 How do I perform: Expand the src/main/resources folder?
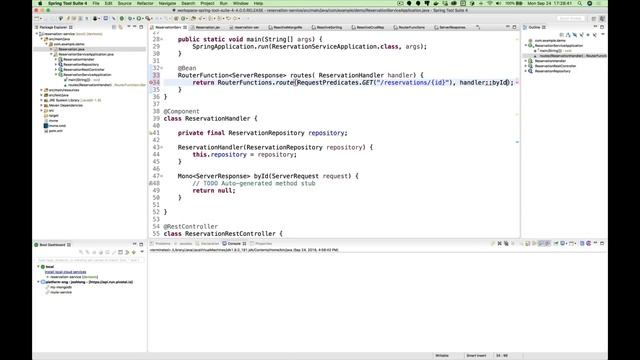point(42,90)
